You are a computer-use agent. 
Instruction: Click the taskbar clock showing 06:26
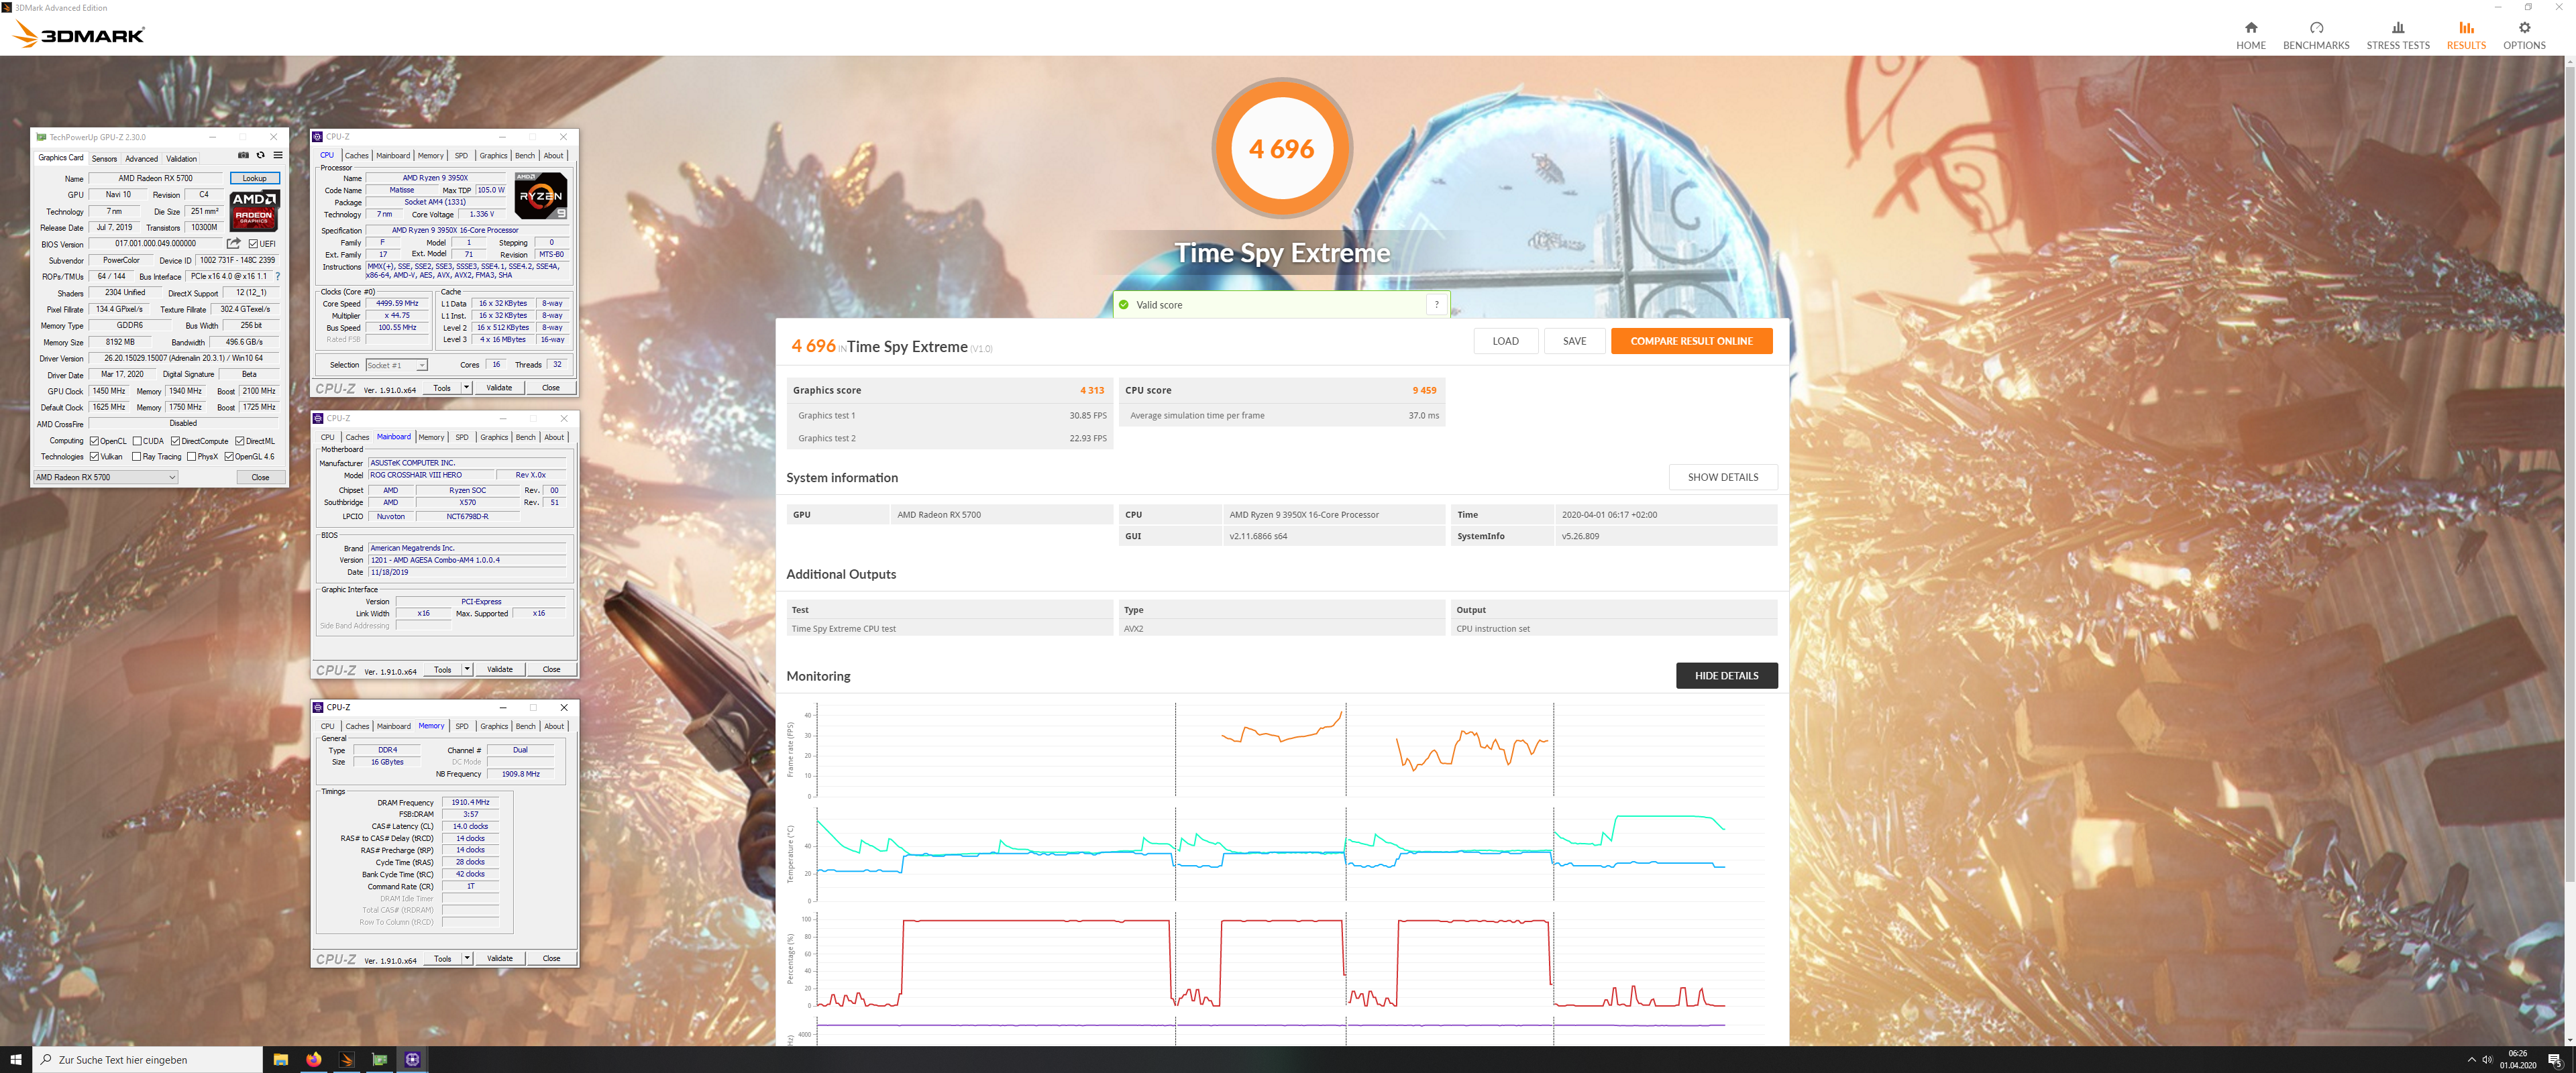tap(2517, 1059)
